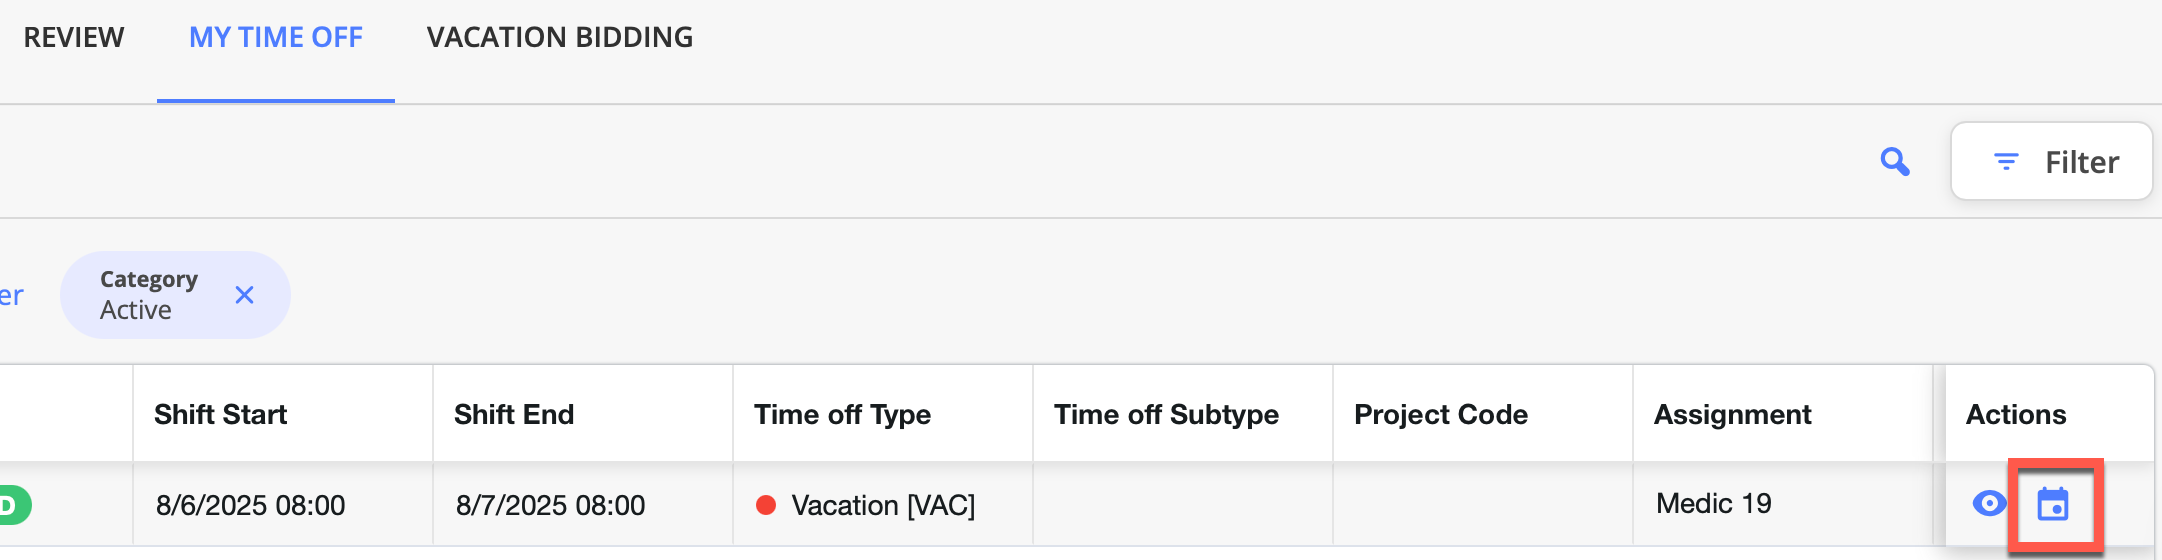2162x560 pixels.
Task: Open the search magnifier icon
Action: [1895, 161]
